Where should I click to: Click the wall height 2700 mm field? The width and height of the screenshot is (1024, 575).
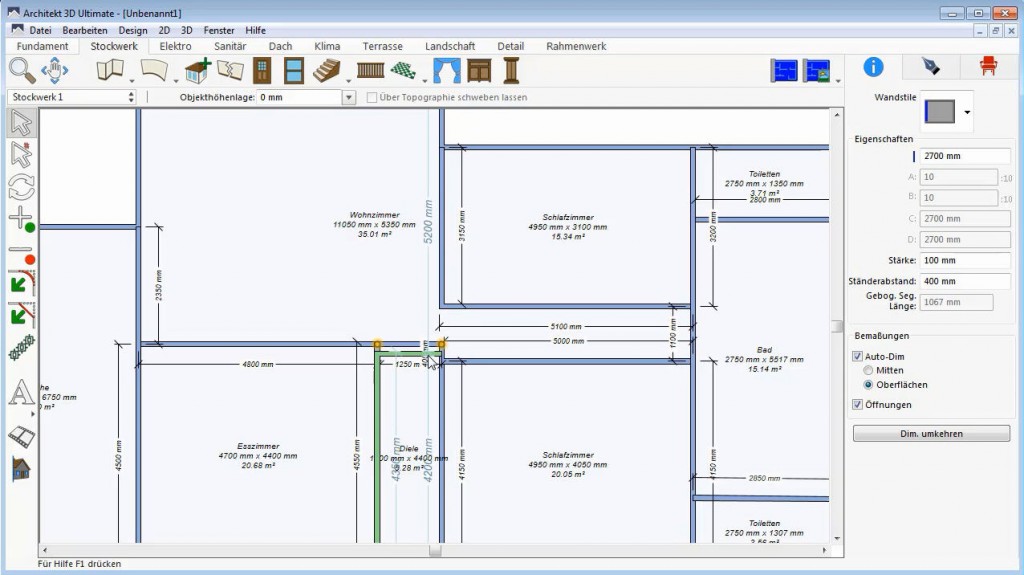tap(965, 156)
